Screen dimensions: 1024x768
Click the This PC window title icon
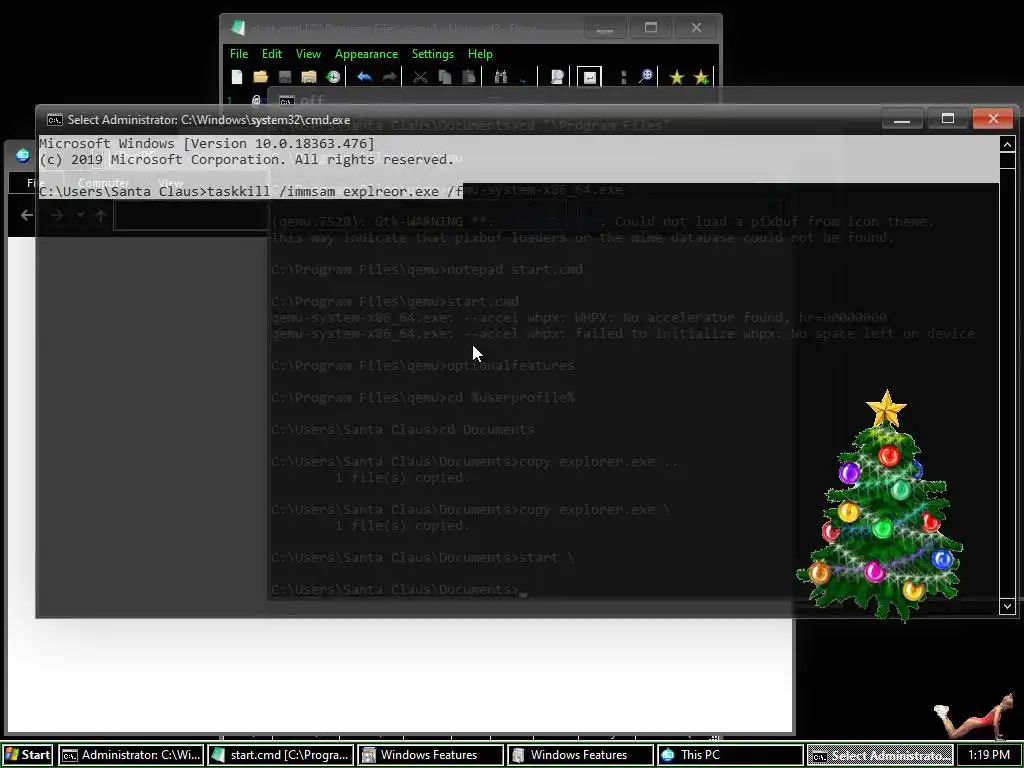(23, 155)
